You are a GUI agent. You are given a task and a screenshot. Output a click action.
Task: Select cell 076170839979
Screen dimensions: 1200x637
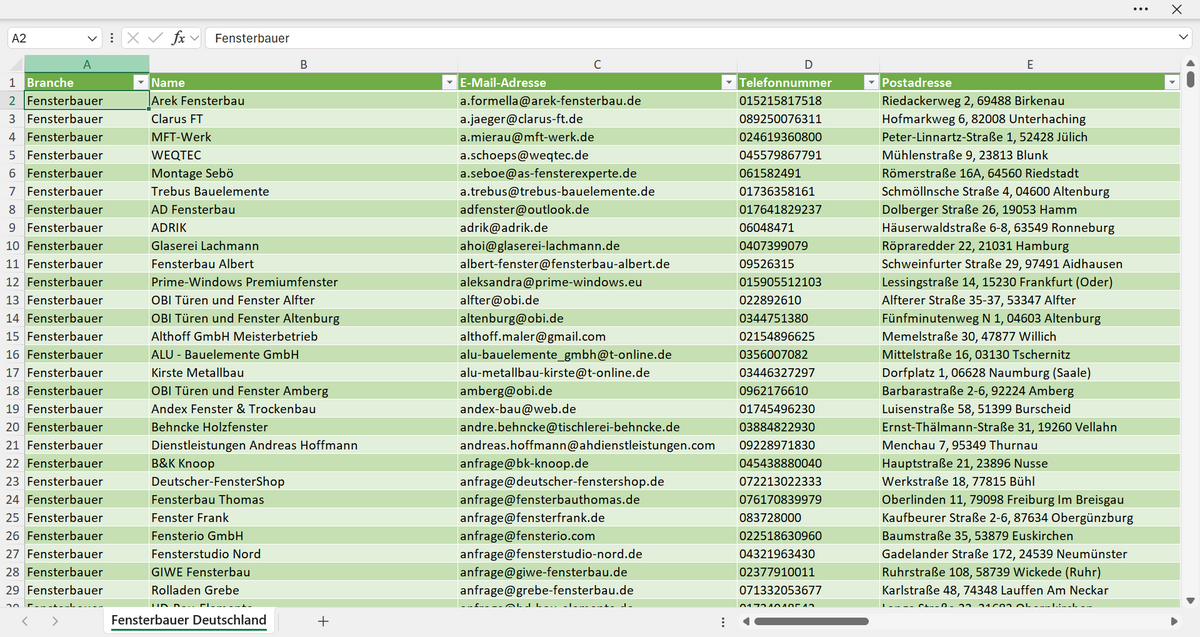point(808,500)
